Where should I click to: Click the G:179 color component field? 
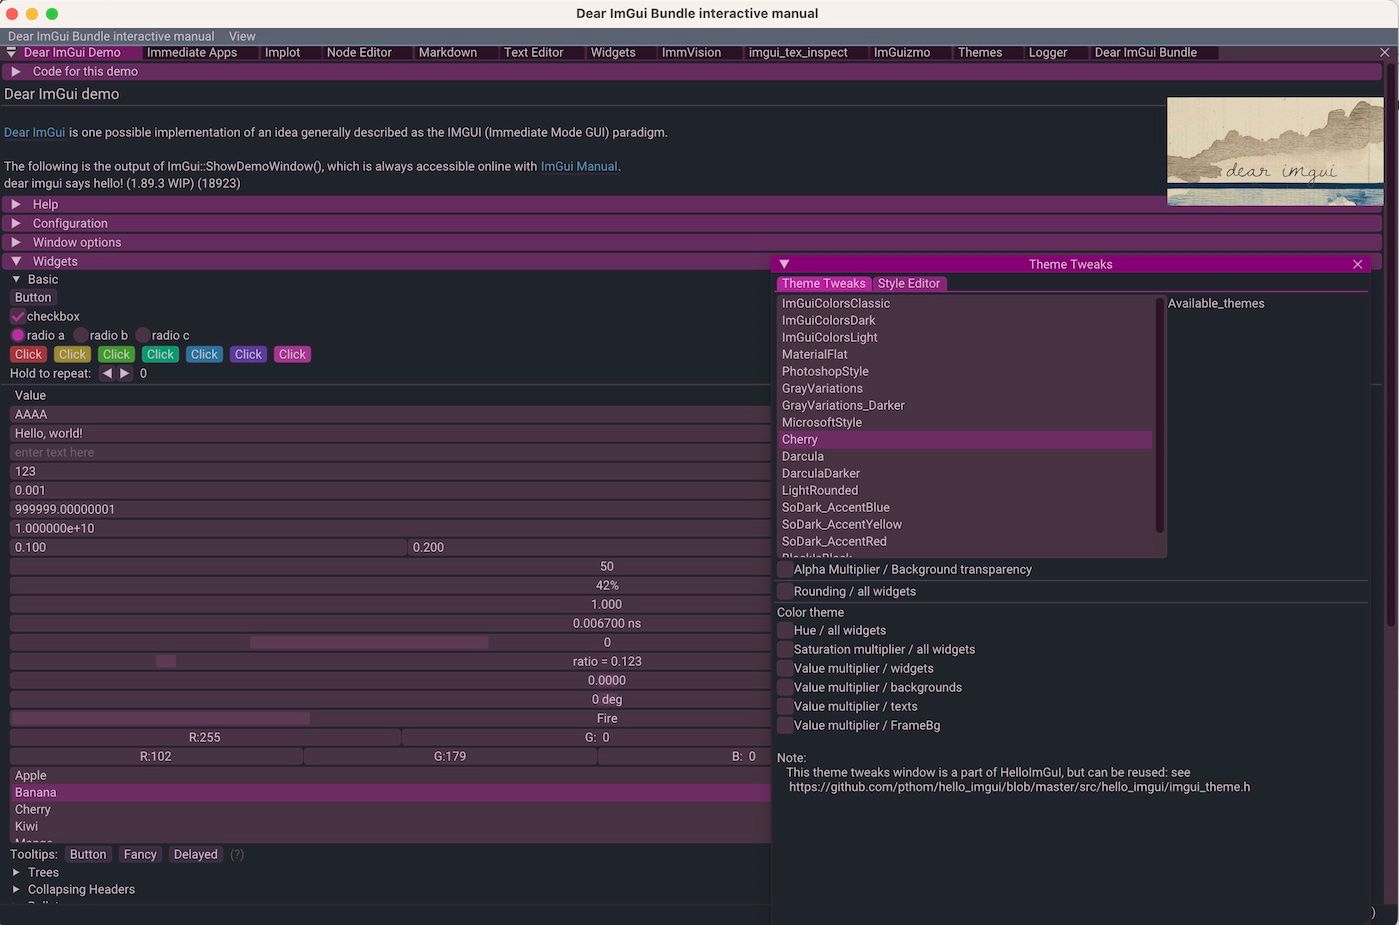click(x=450, y=756)
